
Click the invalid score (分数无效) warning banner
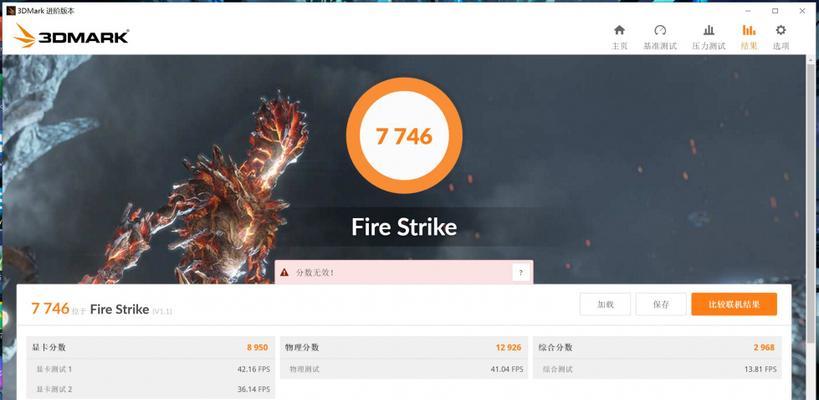coord(404,272)
